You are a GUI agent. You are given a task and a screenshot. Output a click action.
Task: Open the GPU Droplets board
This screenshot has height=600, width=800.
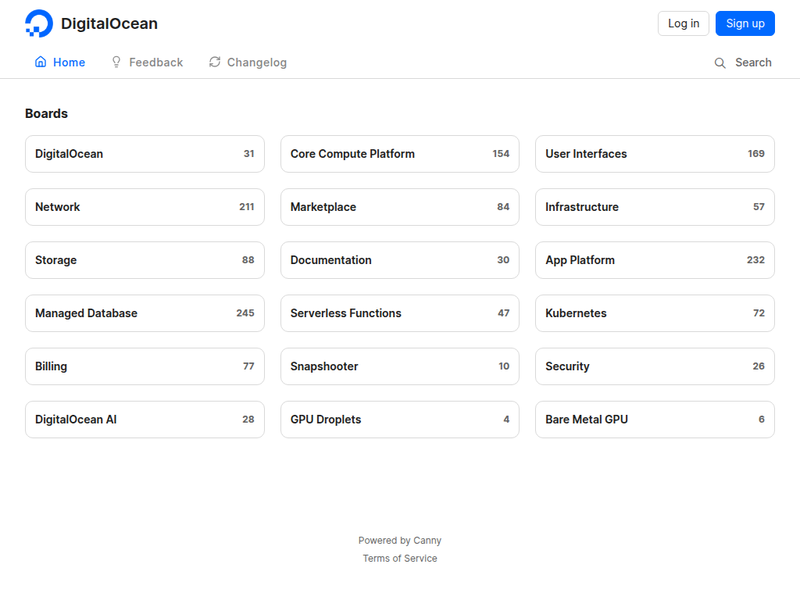point(400,419)
